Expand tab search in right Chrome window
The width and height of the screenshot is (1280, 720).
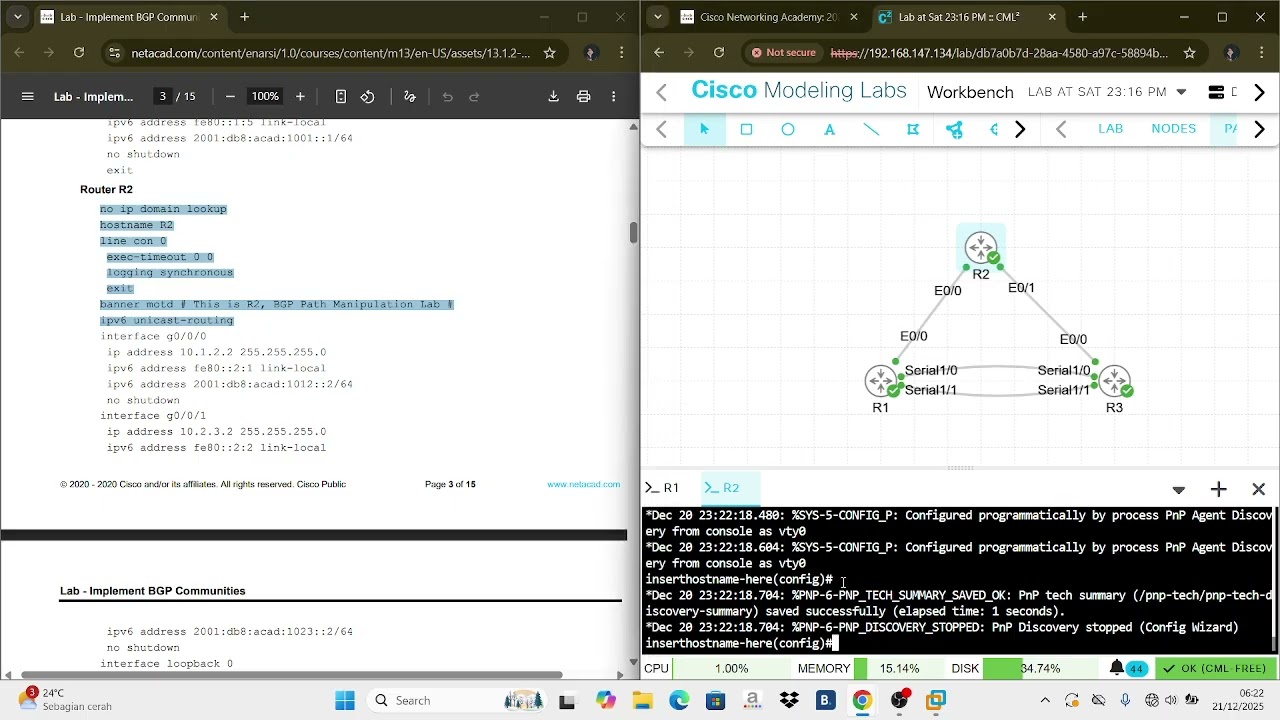[657, 17]
